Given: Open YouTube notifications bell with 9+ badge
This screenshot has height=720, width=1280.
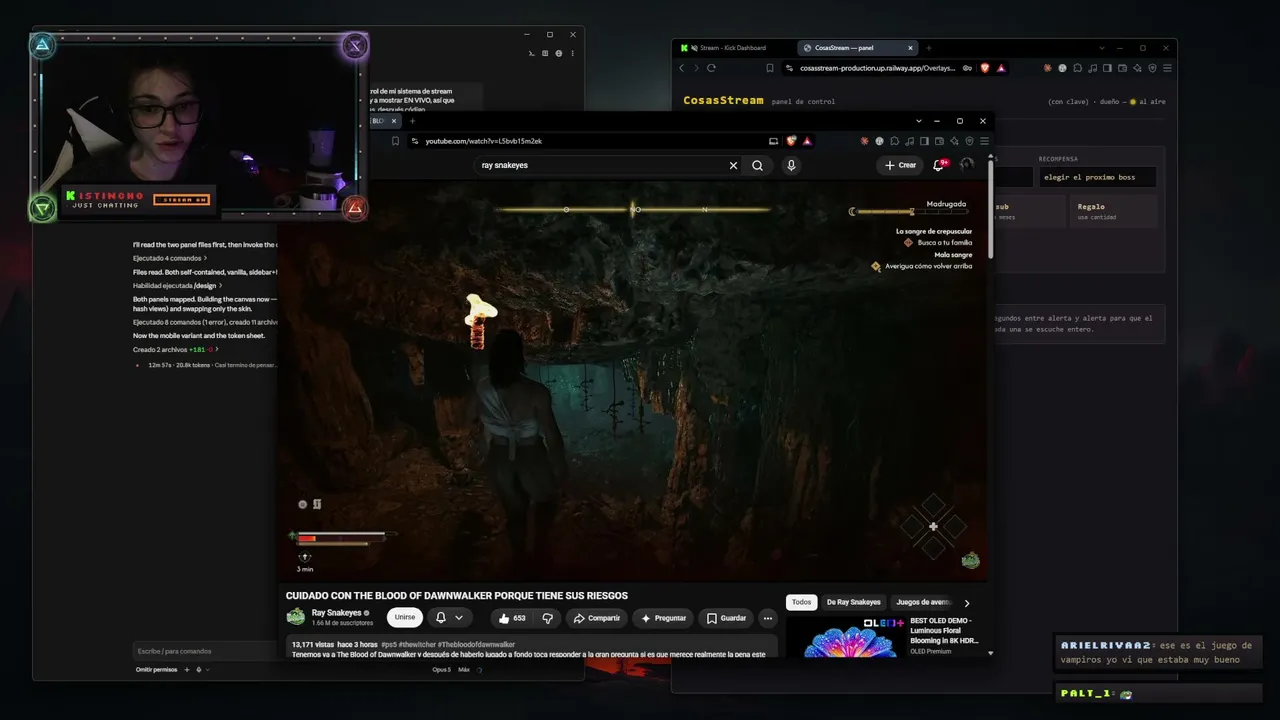Looking at the screenshot, I should [939, 165].
